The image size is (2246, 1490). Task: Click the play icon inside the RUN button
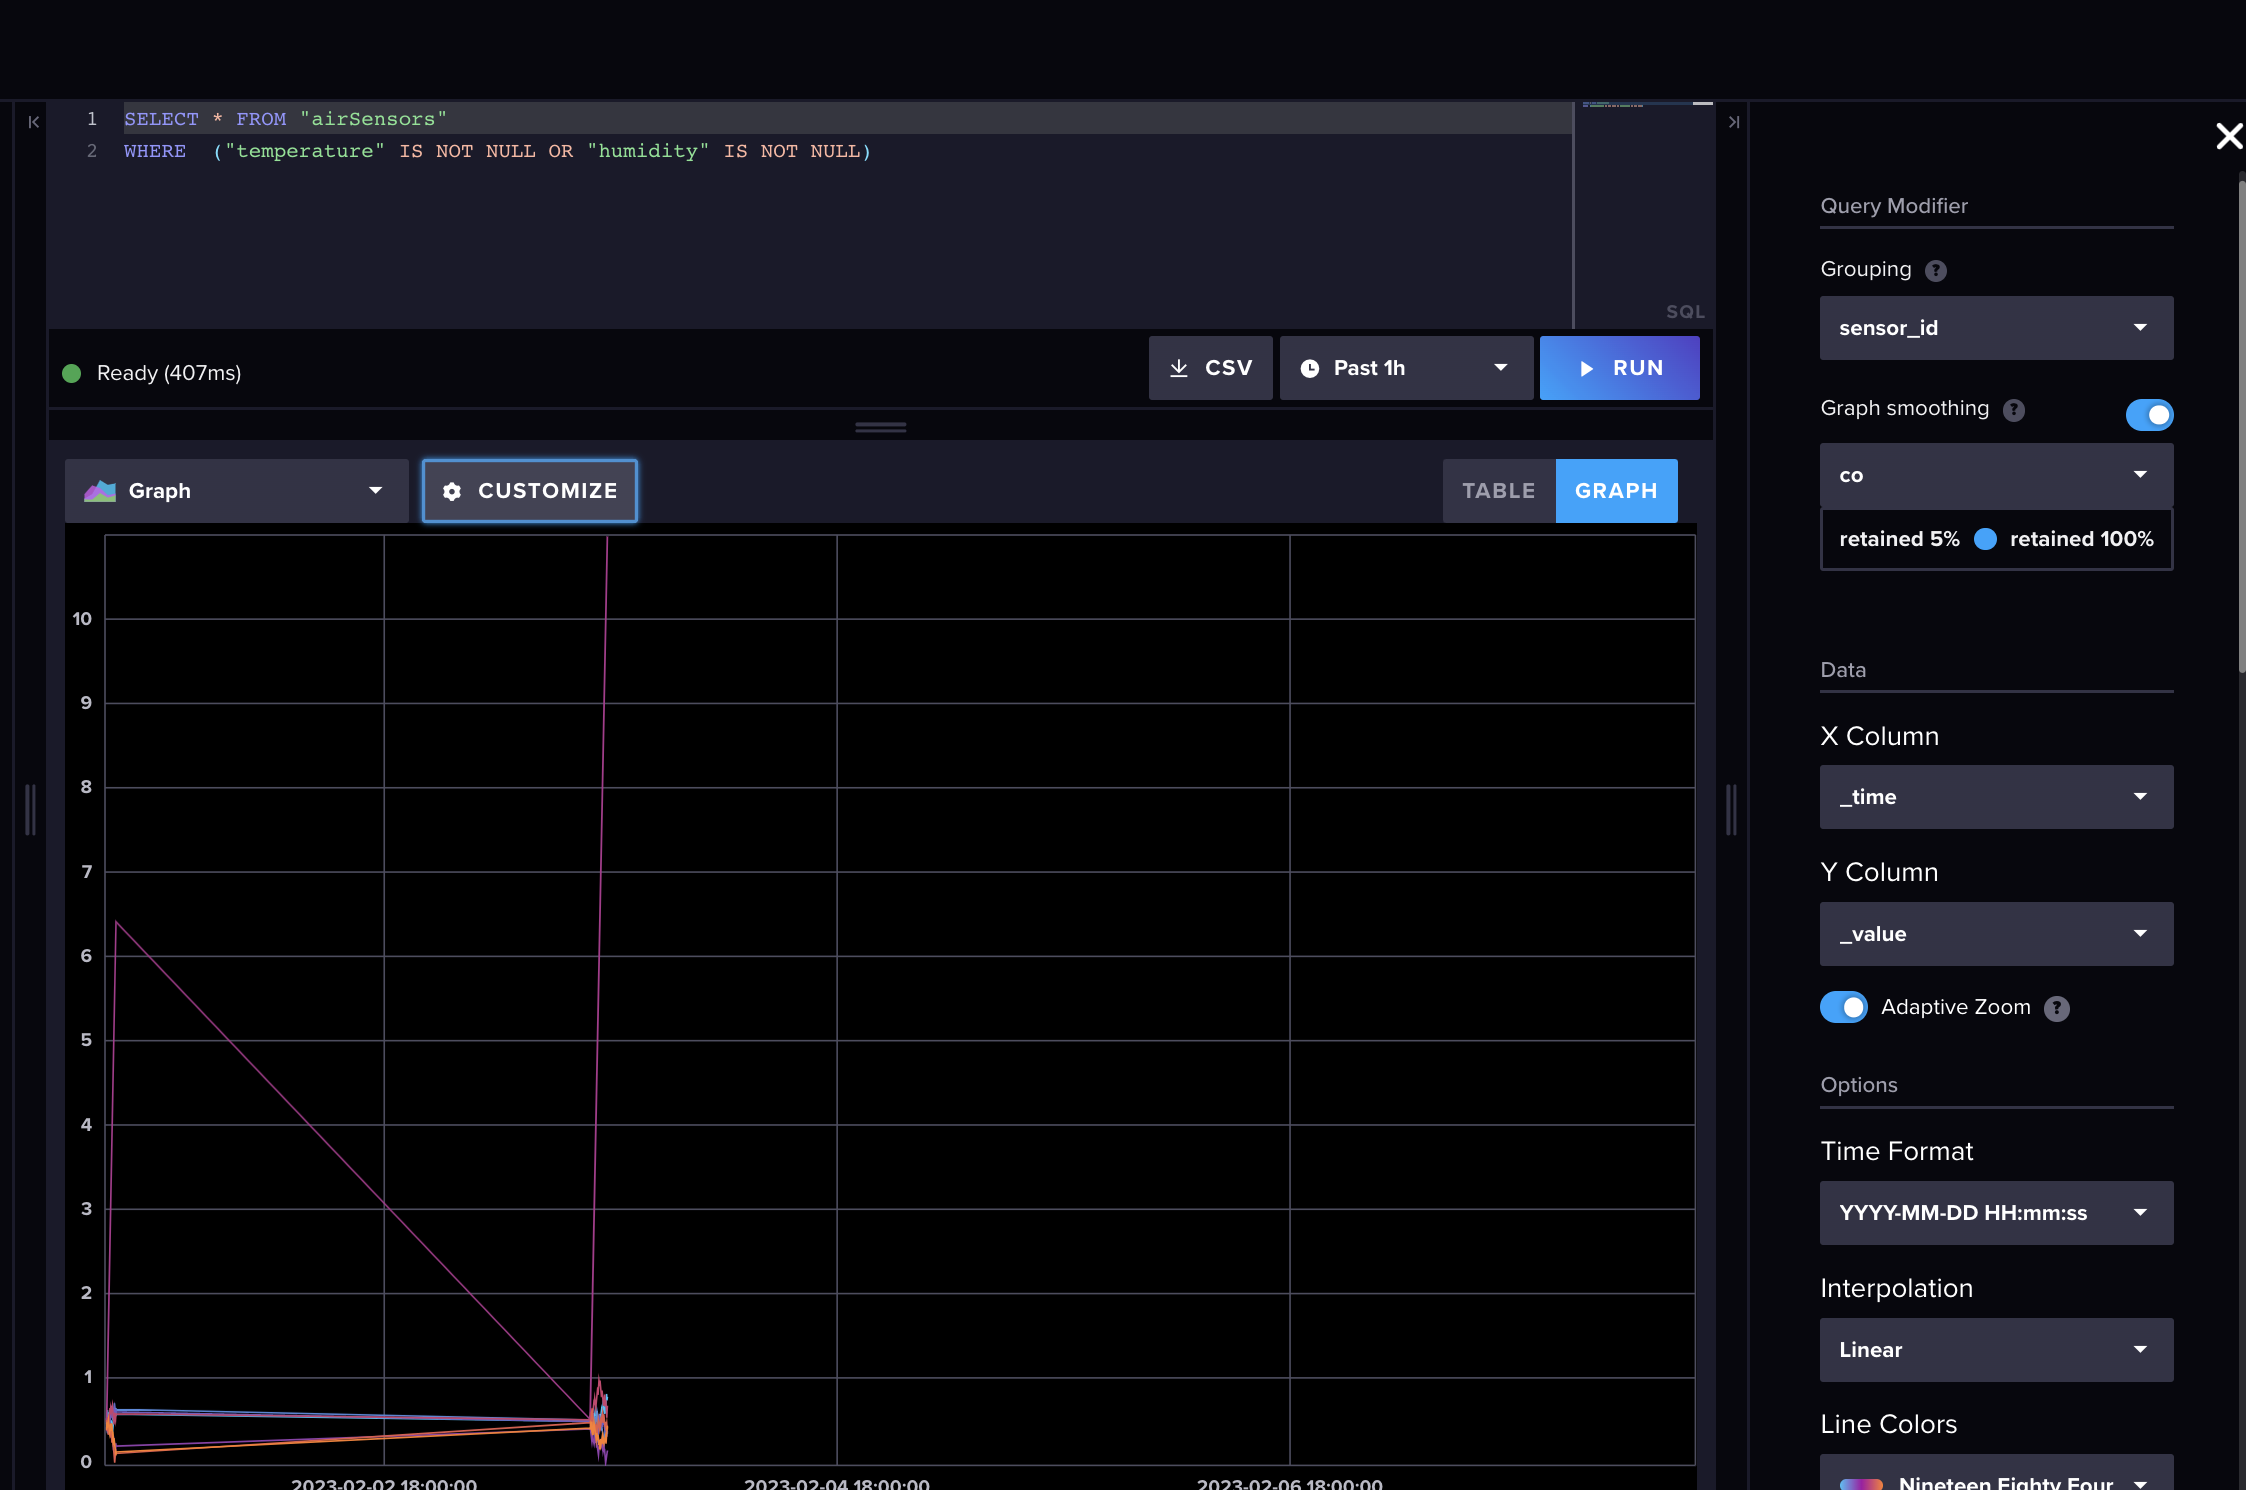point(1588,368)
